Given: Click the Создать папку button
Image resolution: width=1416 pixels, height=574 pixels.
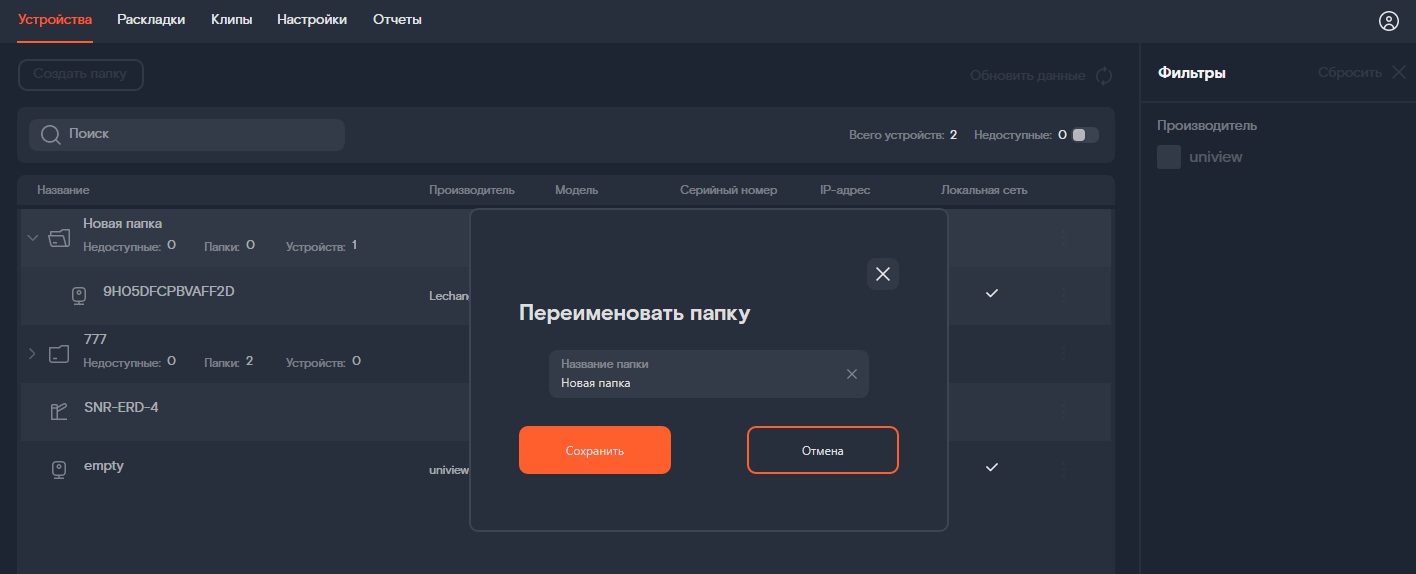Looking at the screenshot, I should pos(80,75).
